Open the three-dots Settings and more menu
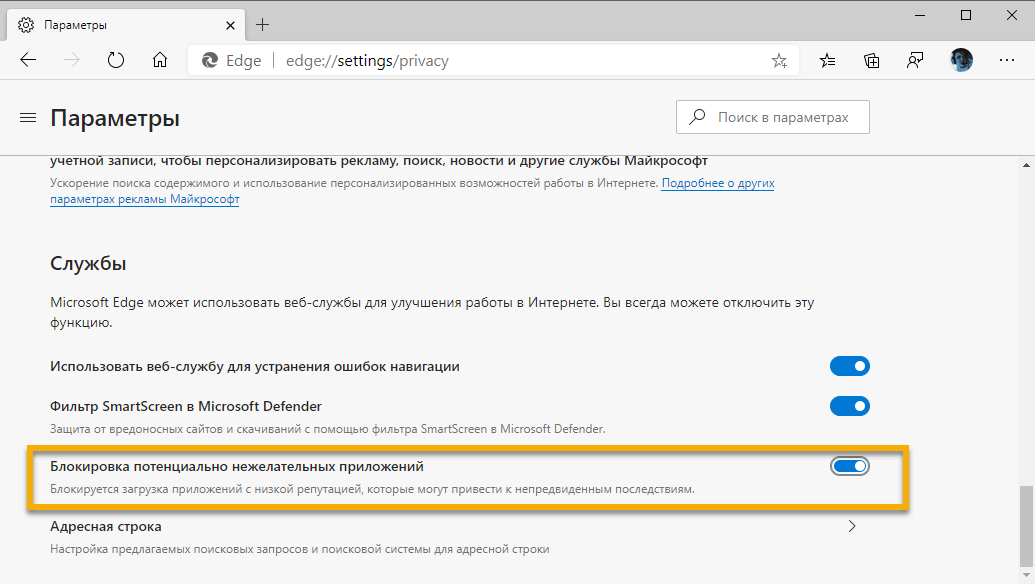Viewport: 1035px width, 584px height. 1006,60
